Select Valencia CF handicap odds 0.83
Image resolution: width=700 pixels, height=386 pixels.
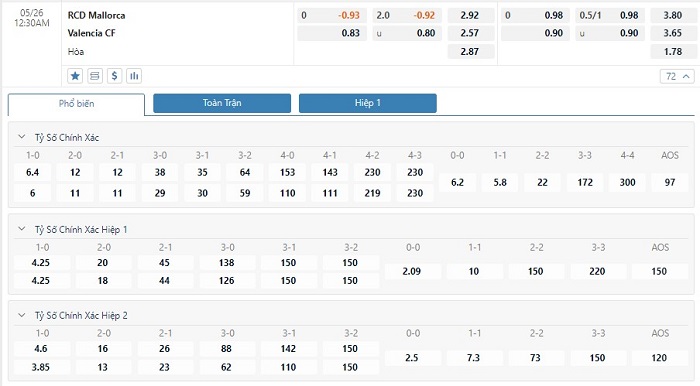coord(332,33)
